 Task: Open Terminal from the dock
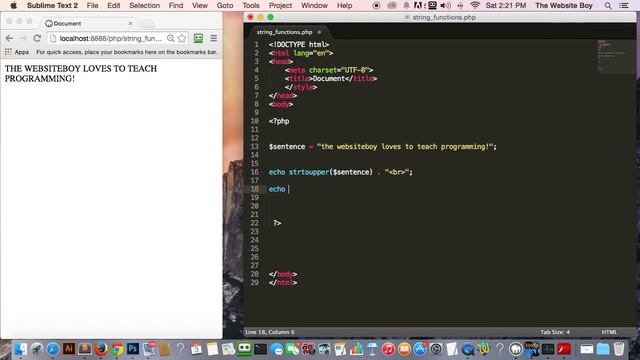(260, 349)
